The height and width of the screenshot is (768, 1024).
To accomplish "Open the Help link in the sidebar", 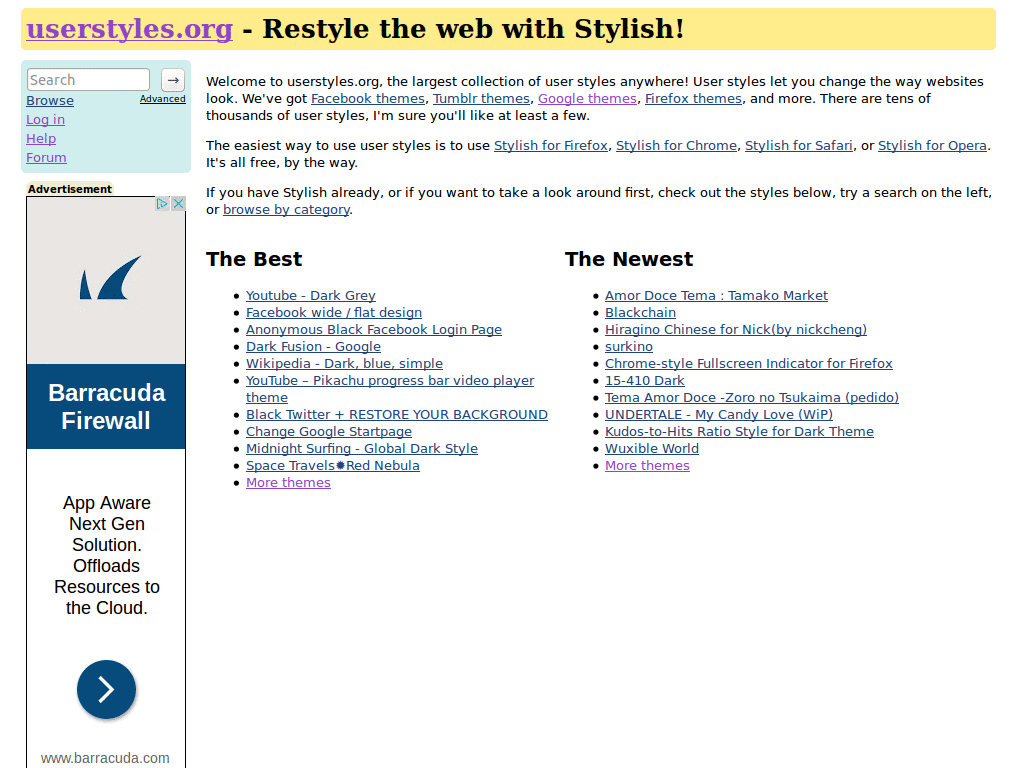I will coord(41,138).
